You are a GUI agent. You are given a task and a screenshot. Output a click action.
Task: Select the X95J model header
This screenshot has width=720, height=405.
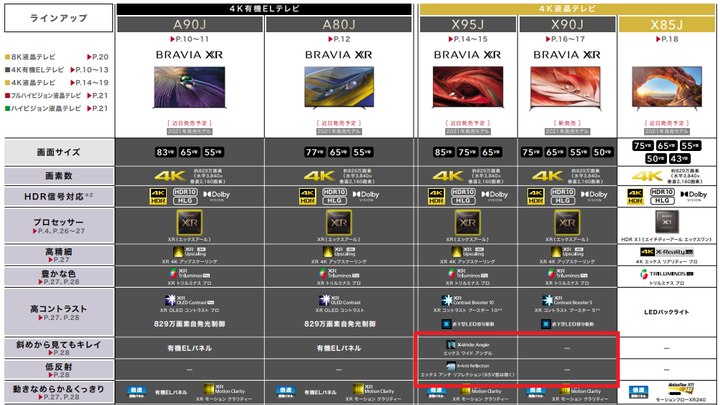click(x=468, y=24)
